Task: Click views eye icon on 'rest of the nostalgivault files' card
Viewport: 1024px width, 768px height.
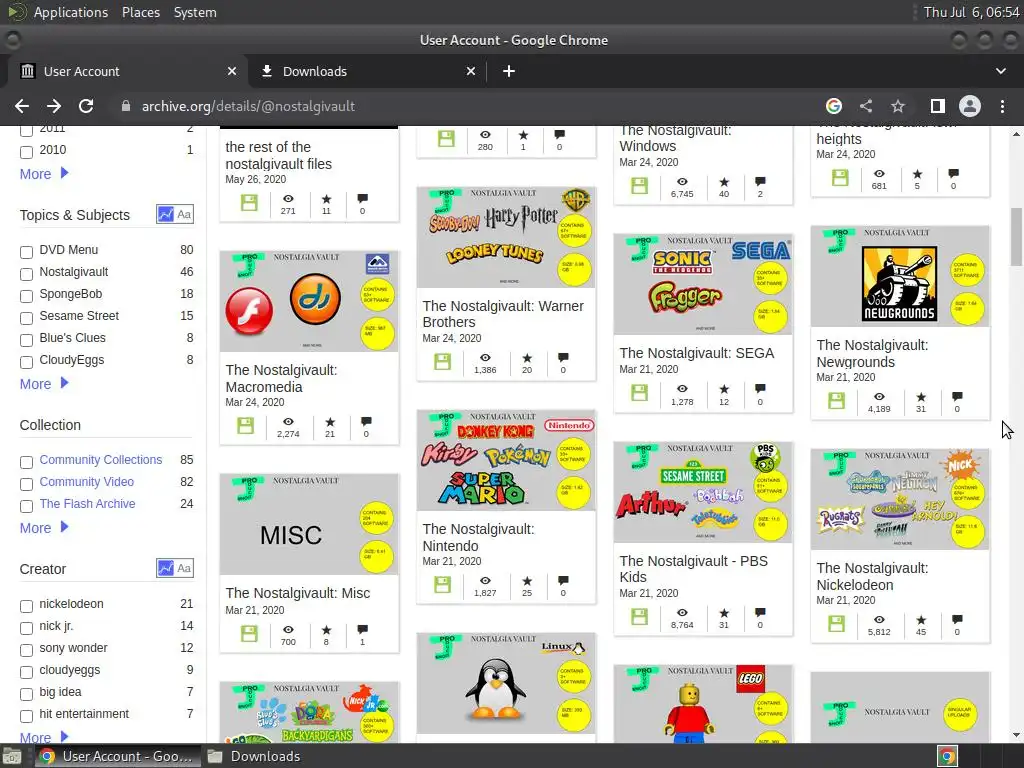Action: (288, 199)
